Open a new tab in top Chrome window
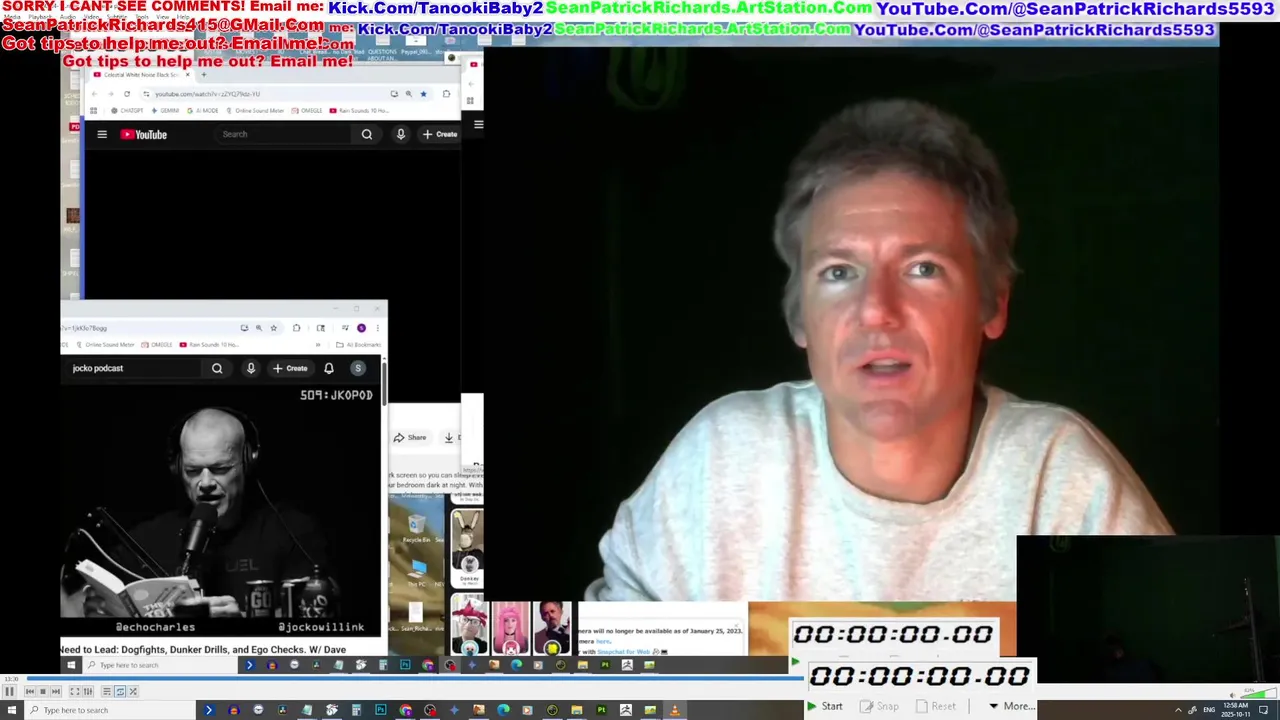This screenshot has height=720, width=1280. [204, 75]
